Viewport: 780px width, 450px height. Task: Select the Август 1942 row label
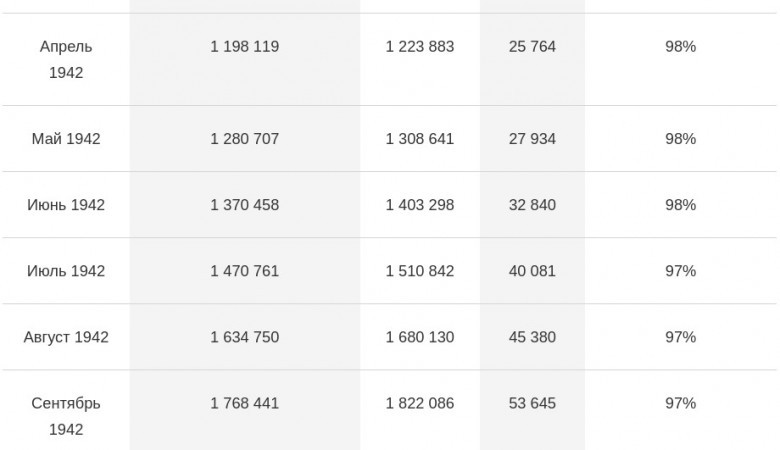click(66, 337)
